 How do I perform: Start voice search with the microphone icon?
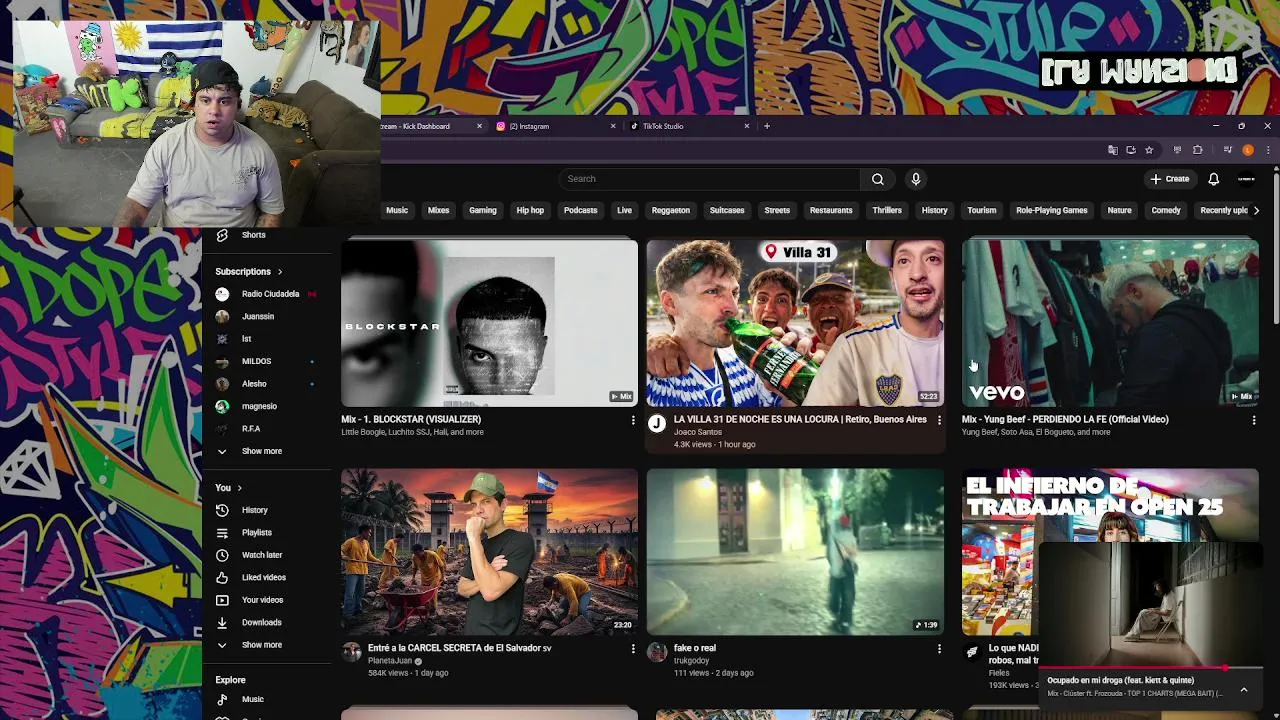pos(915,179)
